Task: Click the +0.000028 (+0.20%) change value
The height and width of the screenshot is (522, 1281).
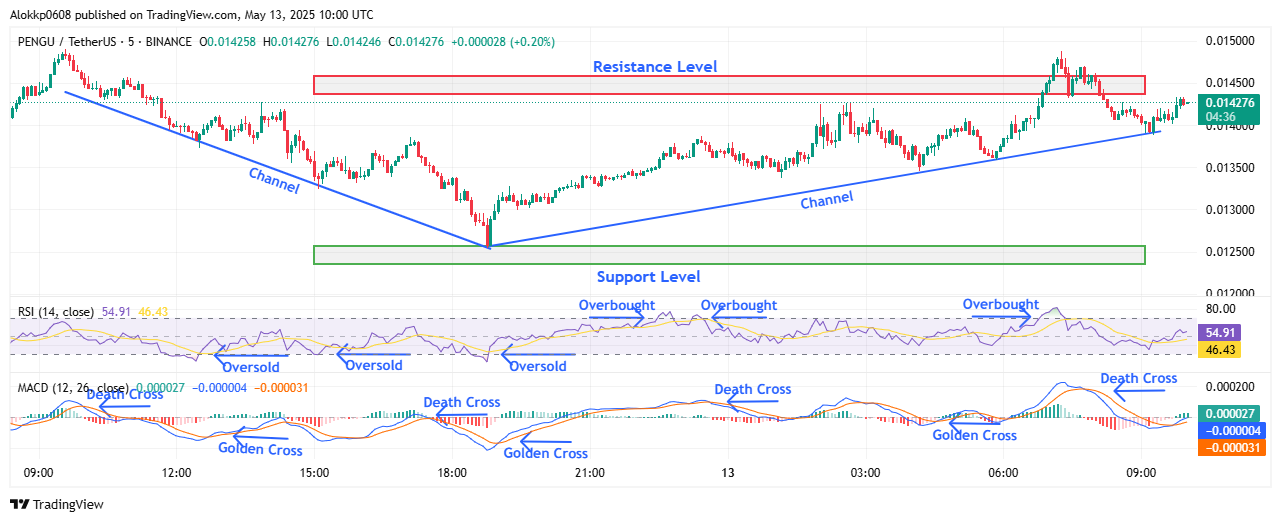Action: coord(503,42)
